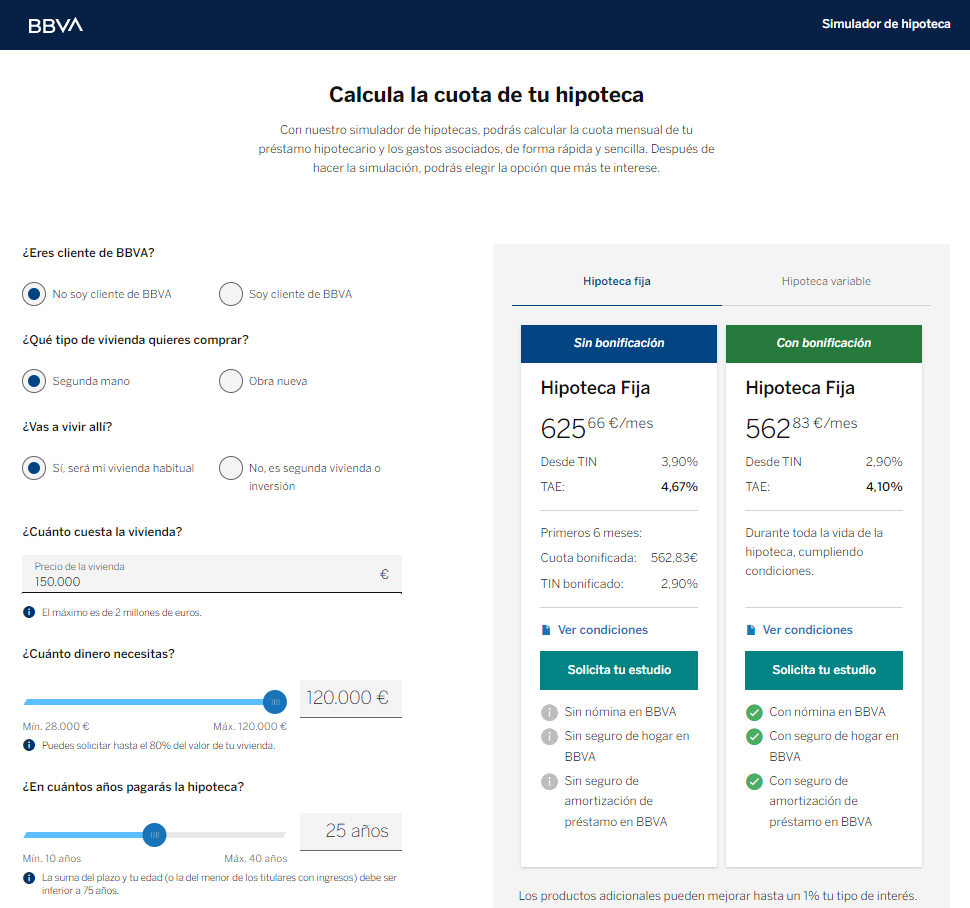Choose Obra nueva housing type
Screen dimensions: 970x908
pos(231,381)
